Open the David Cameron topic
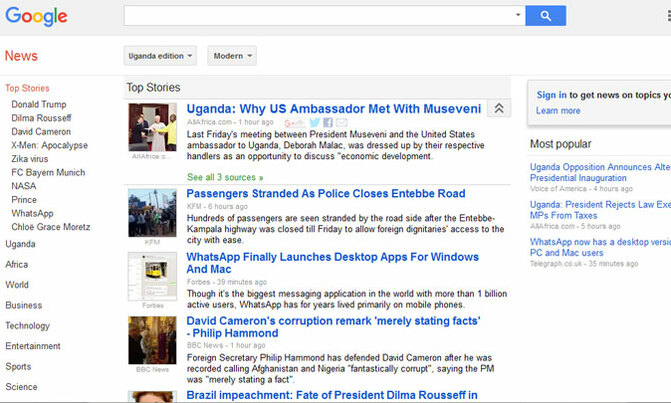Viewport: 671px width, 403px height. pyautogui.click(x=41, y=131)
